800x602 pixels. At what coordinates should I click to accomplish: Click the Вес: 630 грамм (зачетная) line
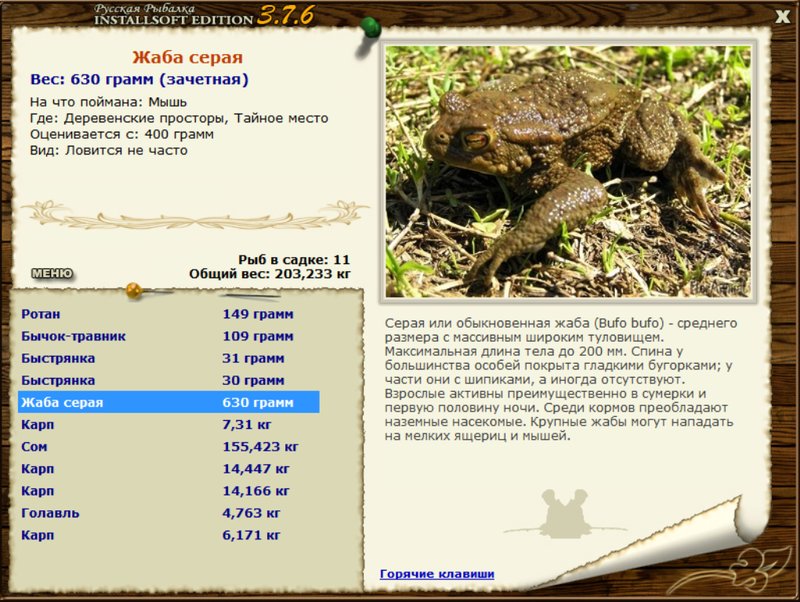[139, 80]
